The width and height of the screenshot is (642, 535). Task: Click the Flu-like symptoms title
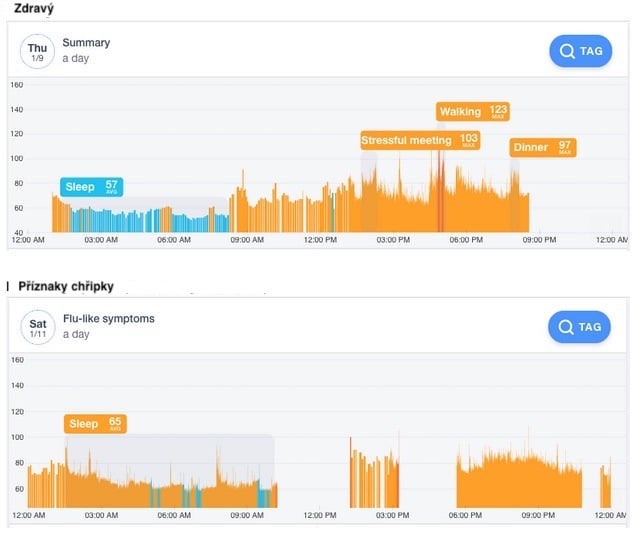click(109, 318)
